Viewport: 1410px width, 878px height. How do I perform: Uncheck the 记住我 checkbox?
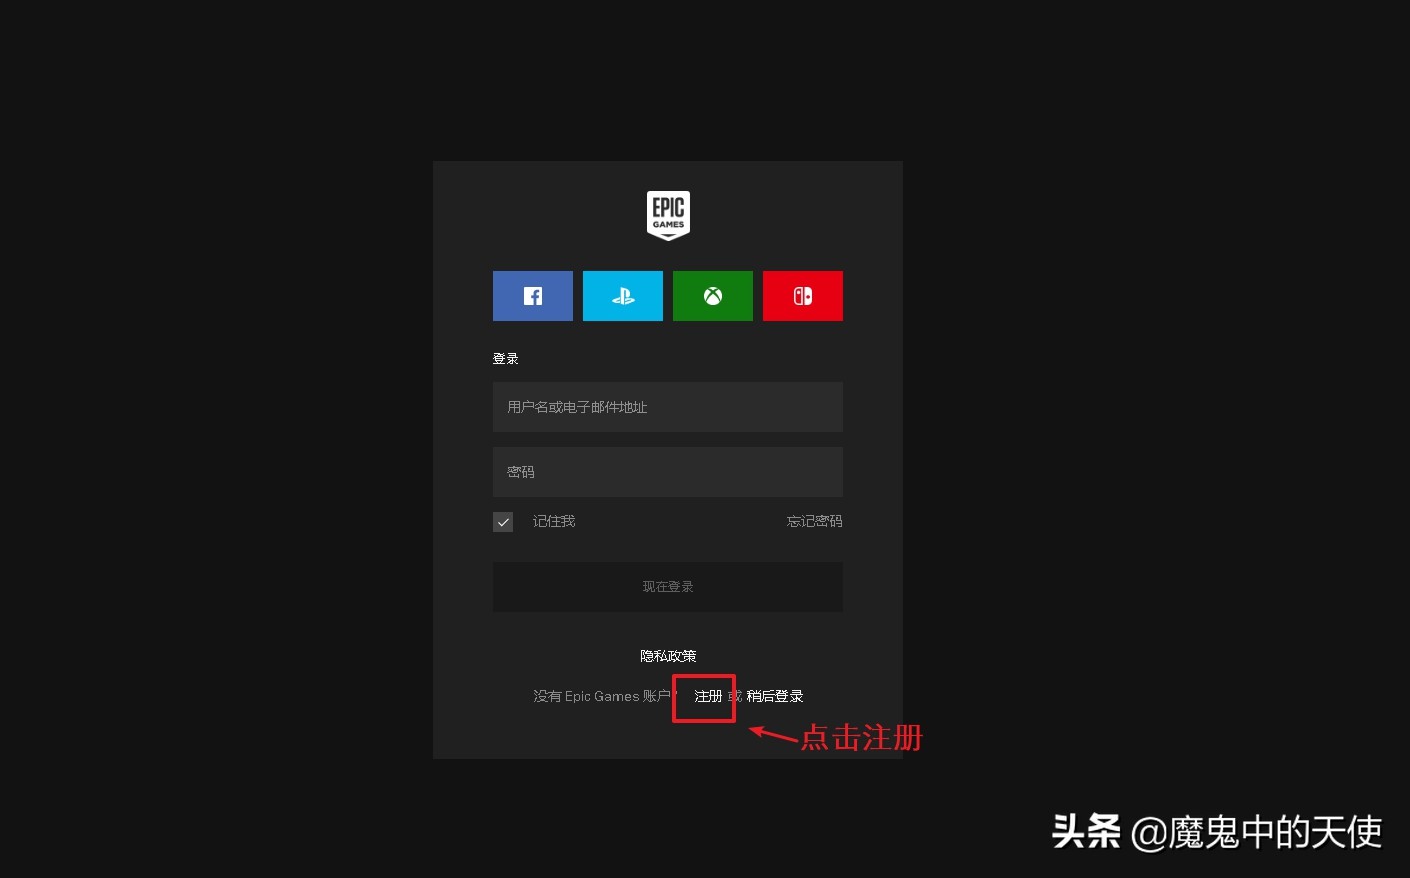coord(503,522)
